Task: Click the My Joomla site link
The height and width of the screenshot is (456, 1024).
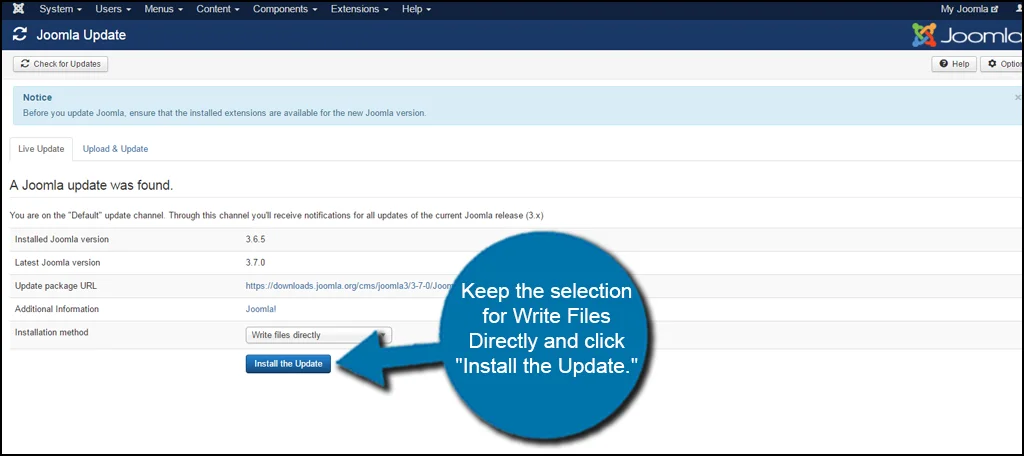Action: pyautogui.click(x=969, y=9)
